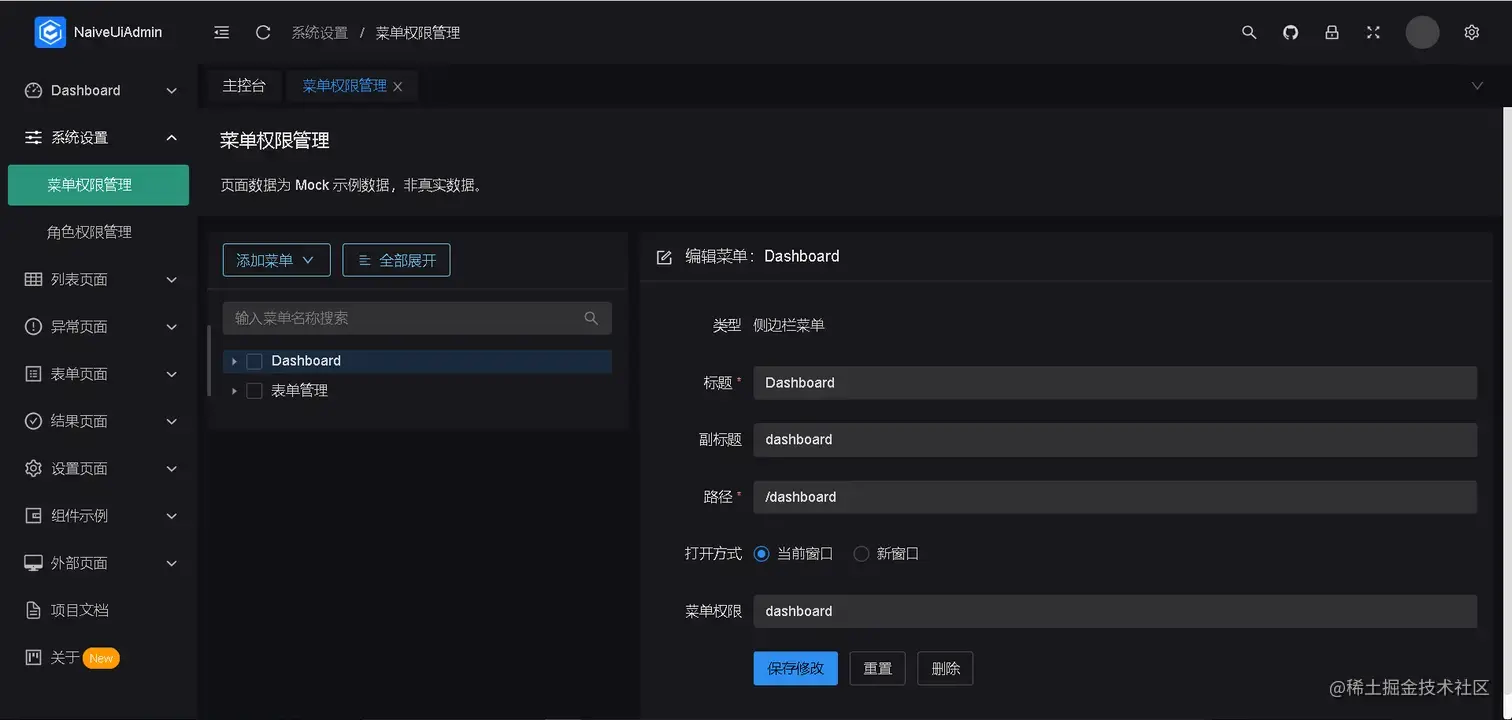Click the 全部展开 button
This screenshot has width=1512, height=720.
pos(396,260)
